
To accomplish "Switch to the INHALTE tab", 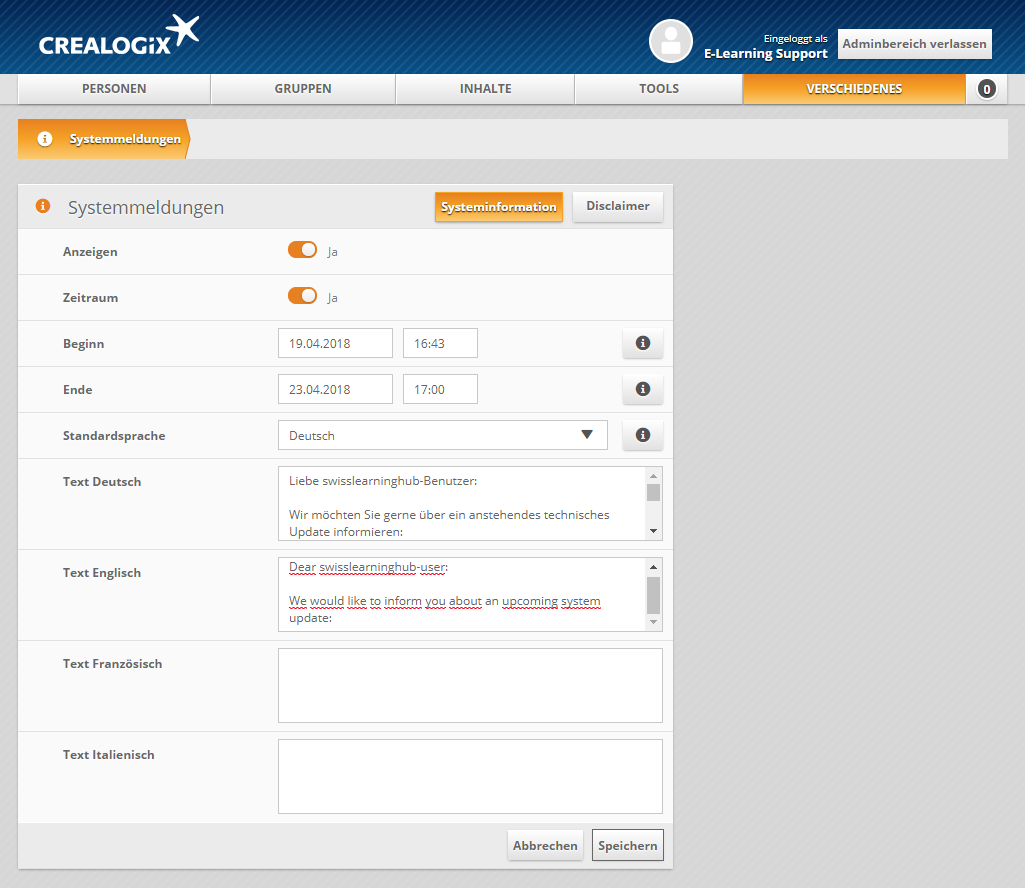I will [x=485, y=89].
